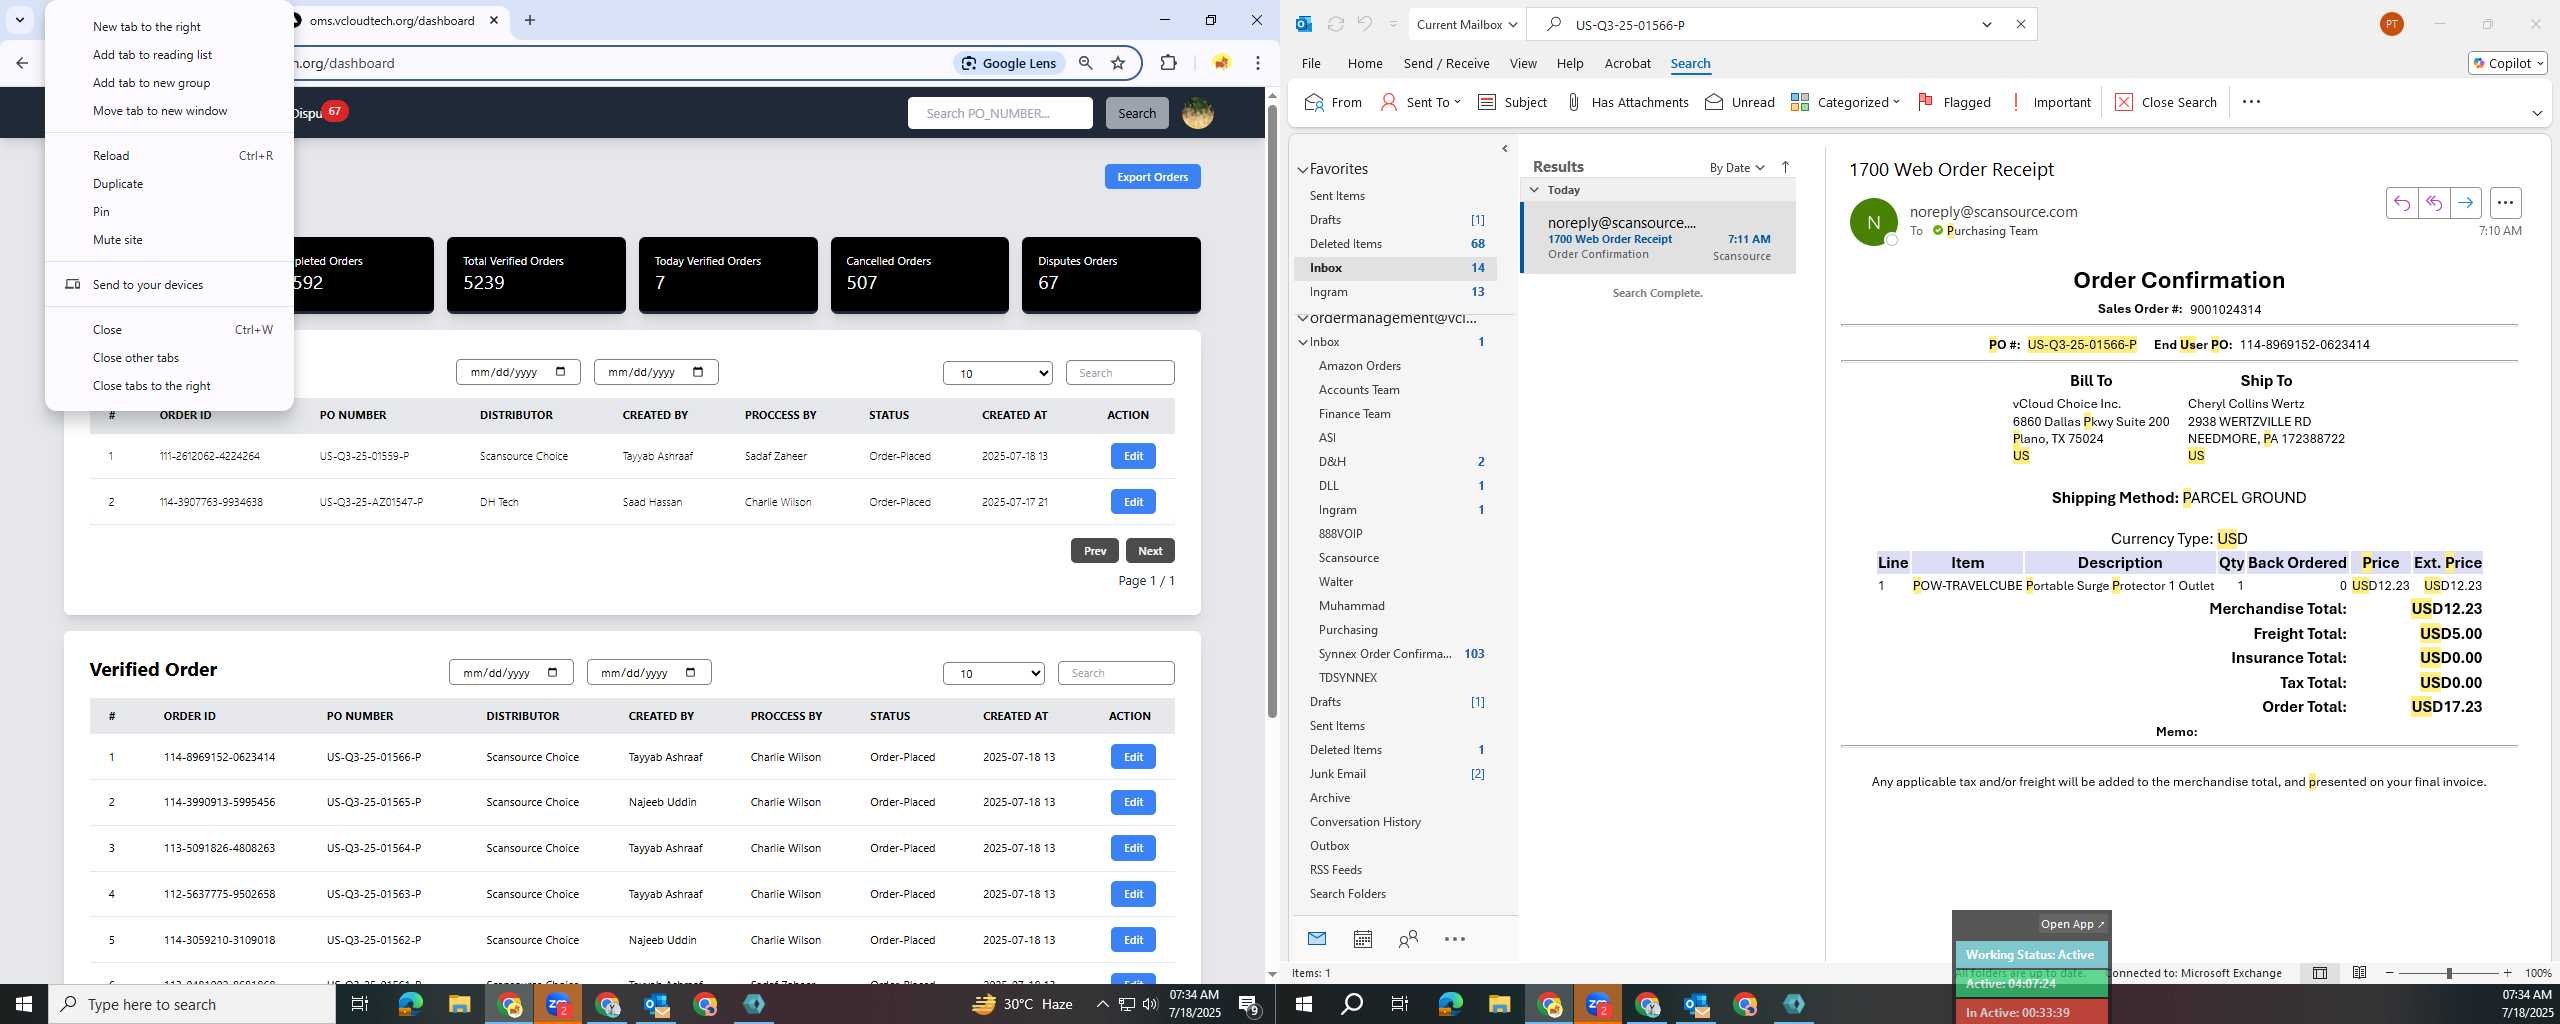The image size is (2560, 1024).
Task: Switch to normal view in status bar
Action: pyautogui.click(x=2320, y=973)
